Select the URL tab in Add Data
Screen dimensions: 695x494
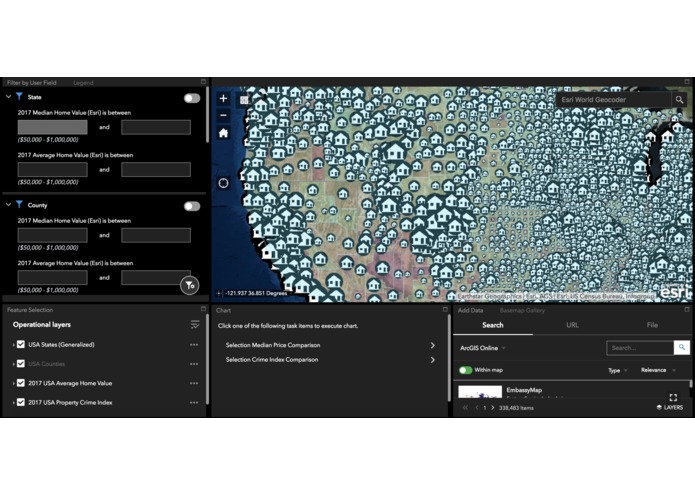[572, 325]
